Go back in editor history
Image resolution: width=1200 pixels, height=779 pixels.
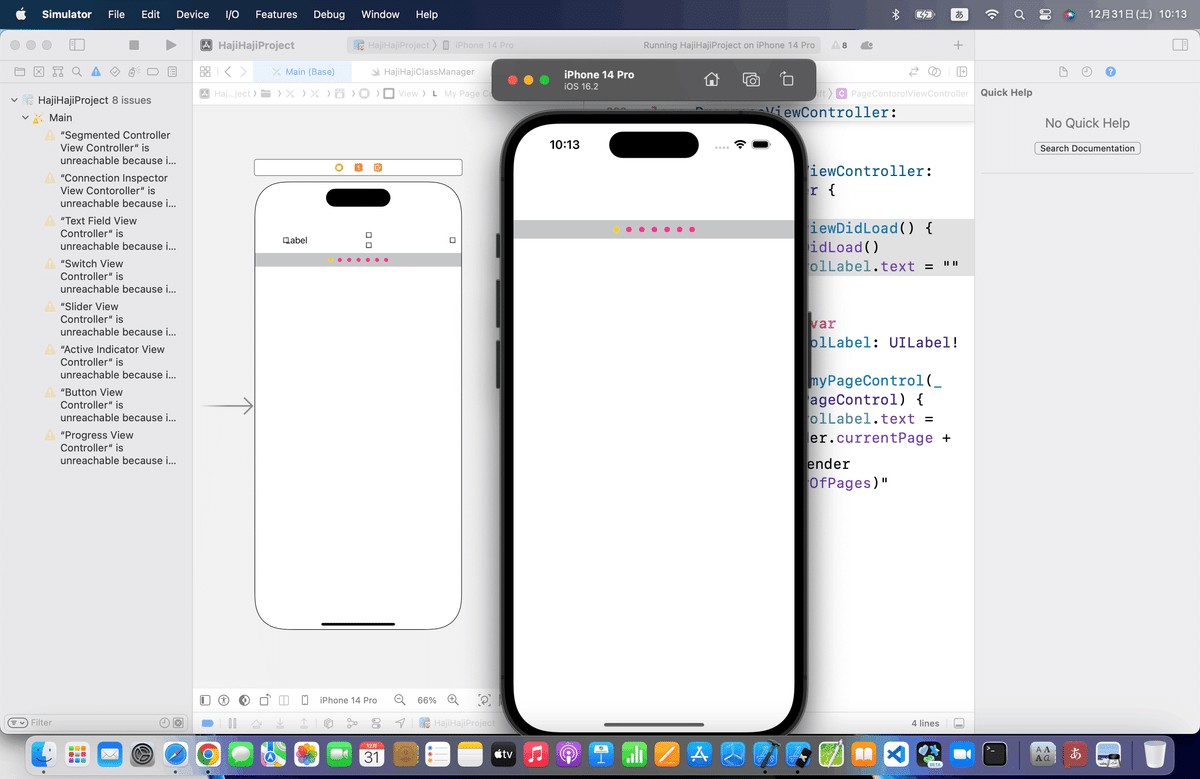[x=228, y=72]
